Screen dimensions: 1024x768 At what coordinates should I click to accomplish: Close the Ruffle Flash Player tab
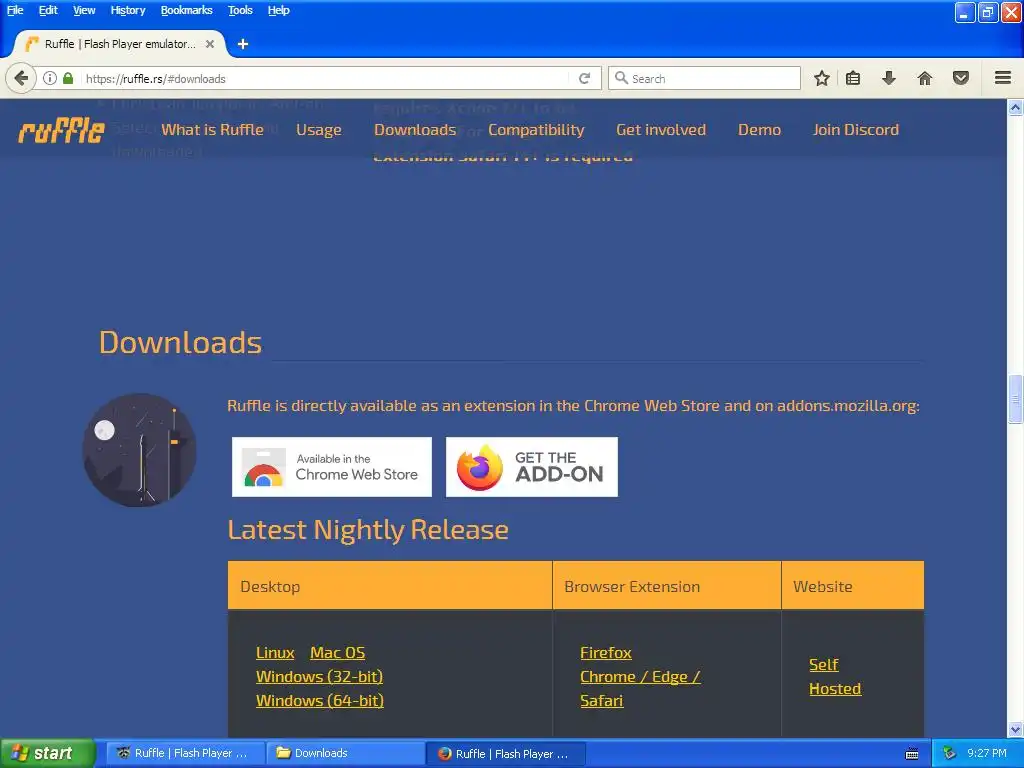click(x=210, y=44)
